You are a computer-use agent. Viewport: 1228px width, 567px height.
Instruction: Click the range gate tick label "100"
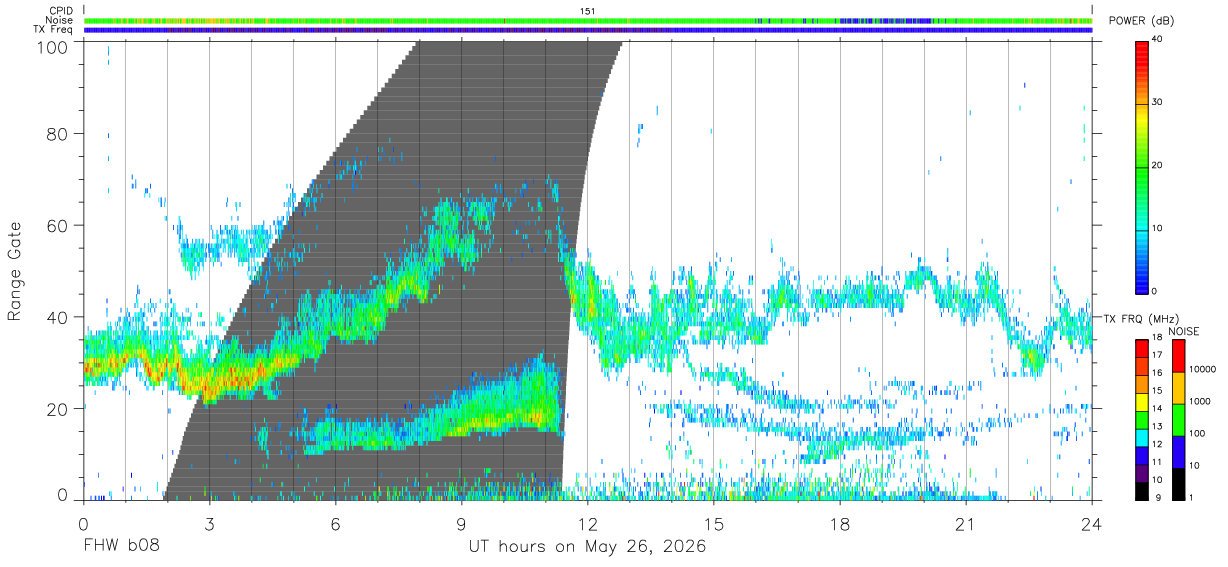click(x=53, y=47)
